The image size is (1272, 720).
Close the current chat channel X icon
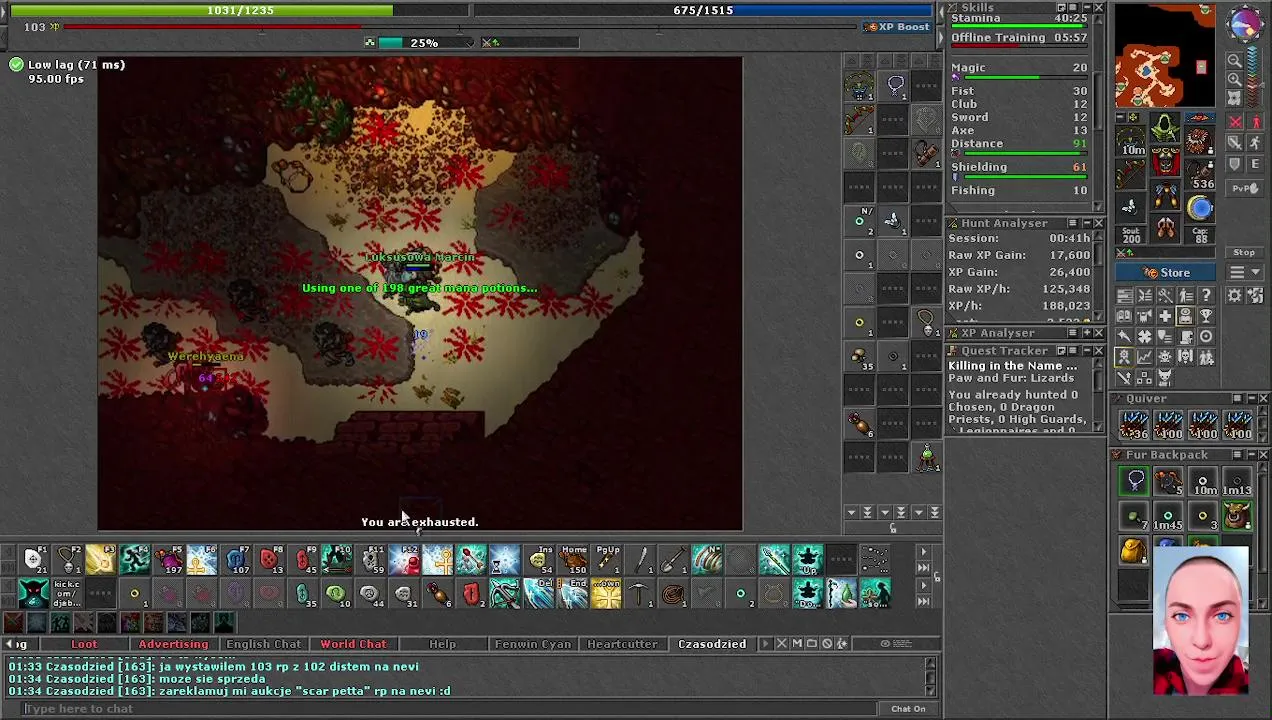click(x=781, y=643)
